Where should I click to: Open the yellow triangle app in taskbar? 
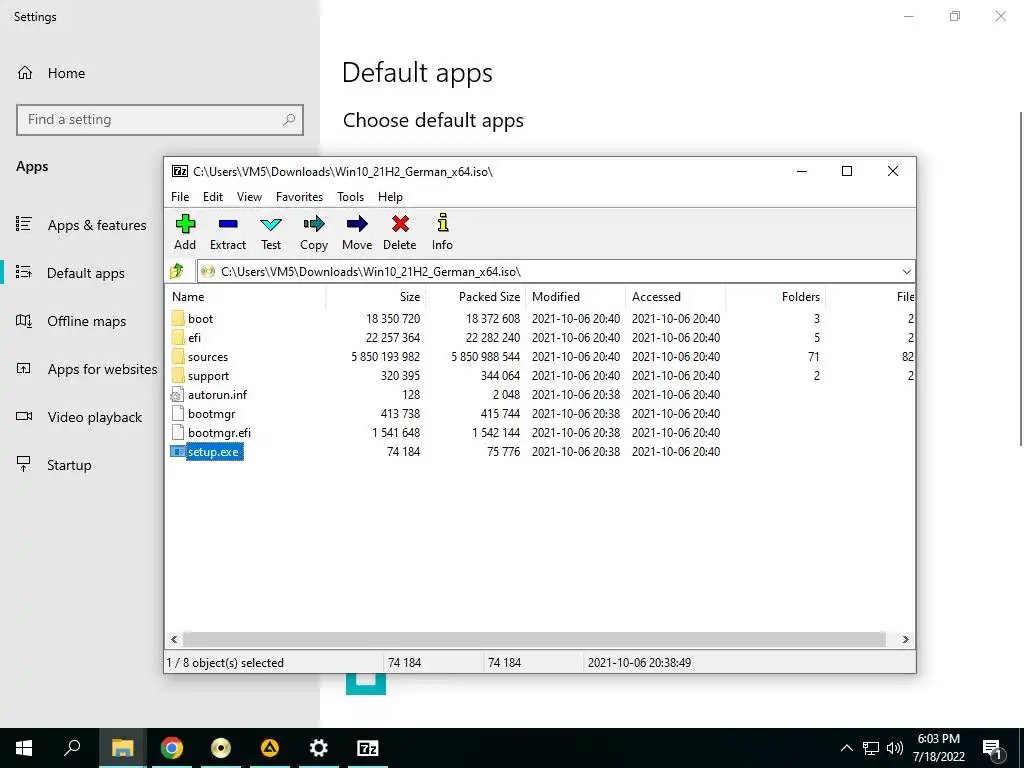point(270,748)
